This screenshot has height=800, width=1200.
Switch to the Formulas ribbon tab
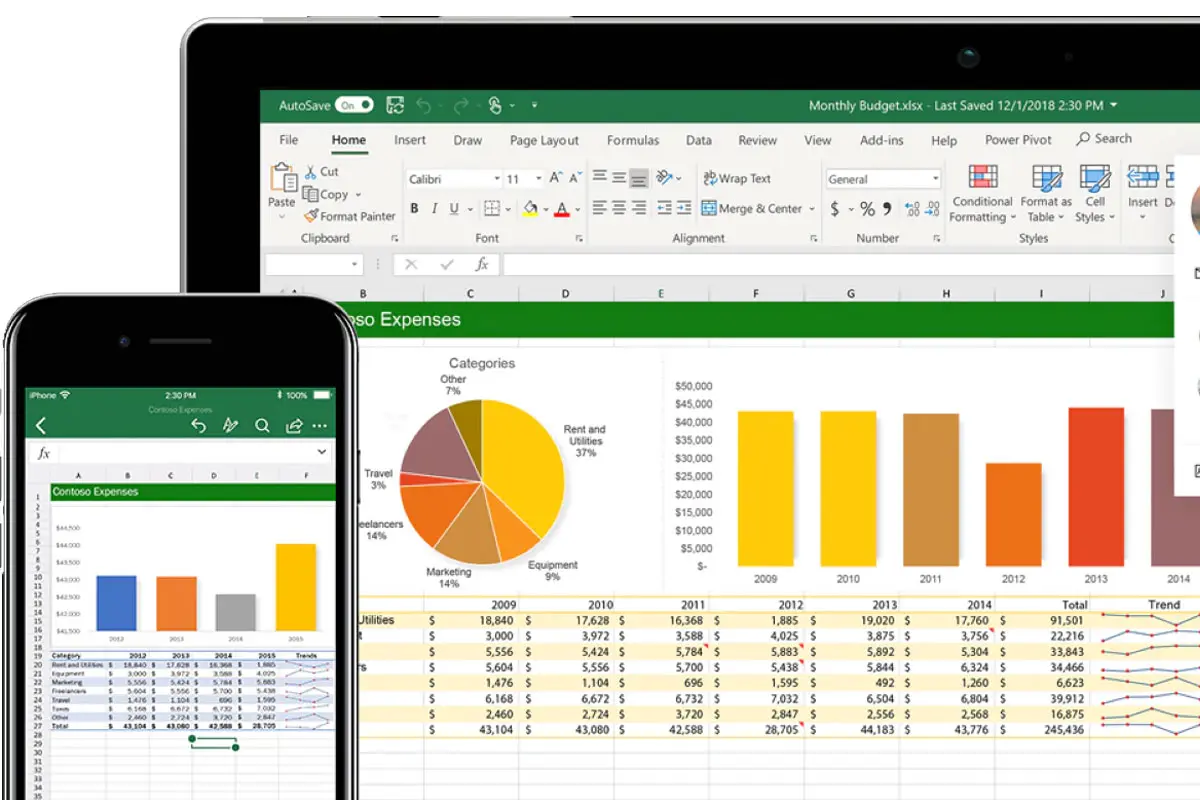click(x=632, y=141)
